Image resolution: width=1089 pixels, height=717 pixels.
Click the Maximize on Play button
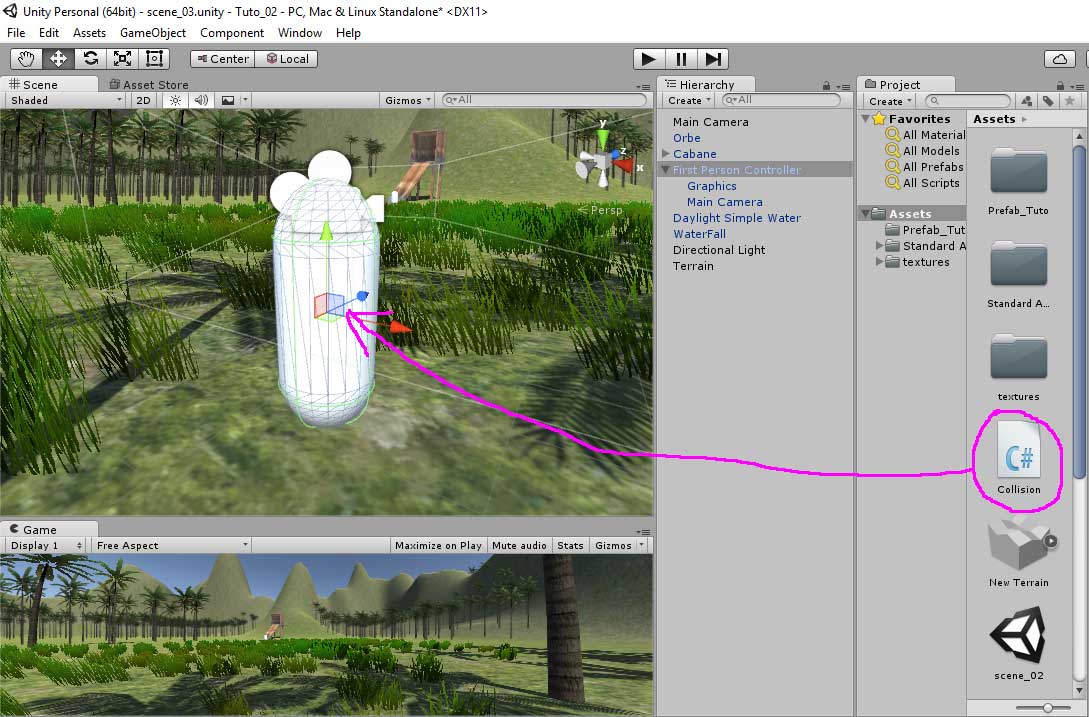point(438,545)
